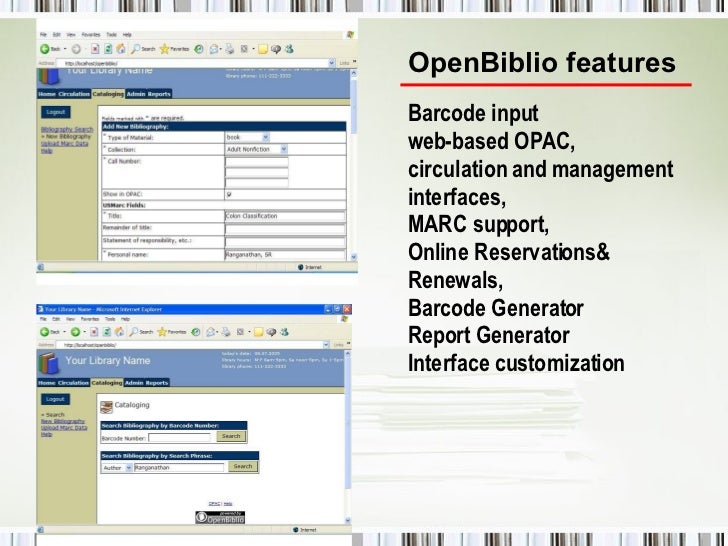
Task: Click Discuss speech-bubble icon in upper browser toolbar
Action: pos(276,49)
